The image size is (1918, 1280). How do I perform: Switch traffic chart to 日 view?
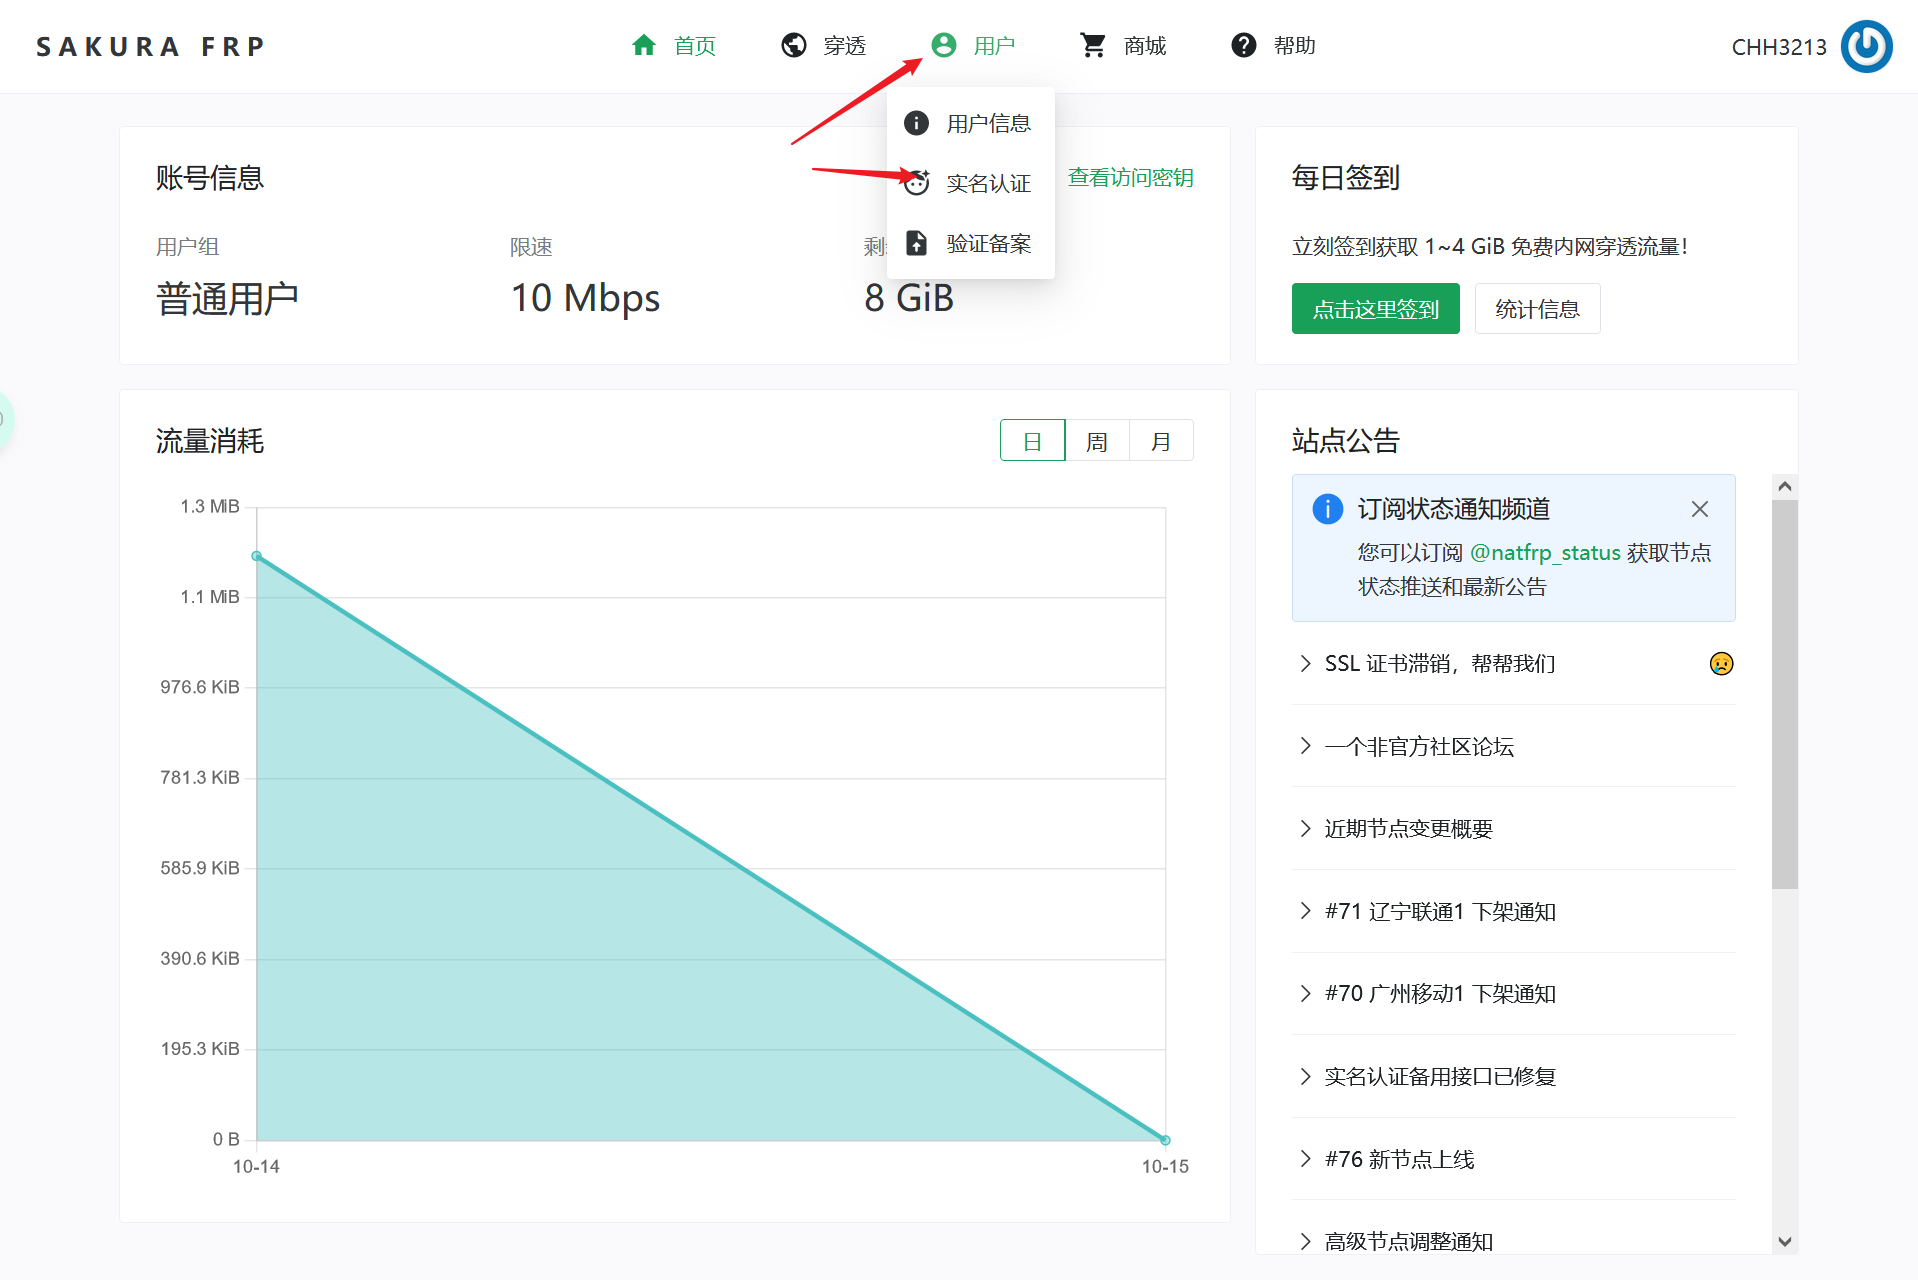1032,441
